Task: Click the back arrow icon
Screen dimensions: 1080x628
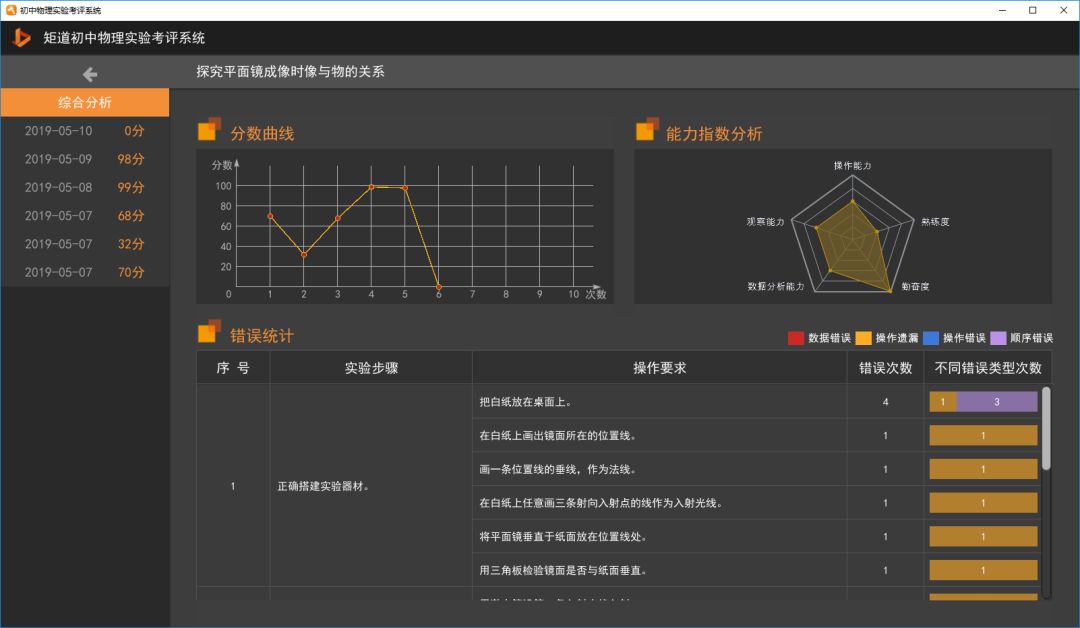Action: pos(90,74)
